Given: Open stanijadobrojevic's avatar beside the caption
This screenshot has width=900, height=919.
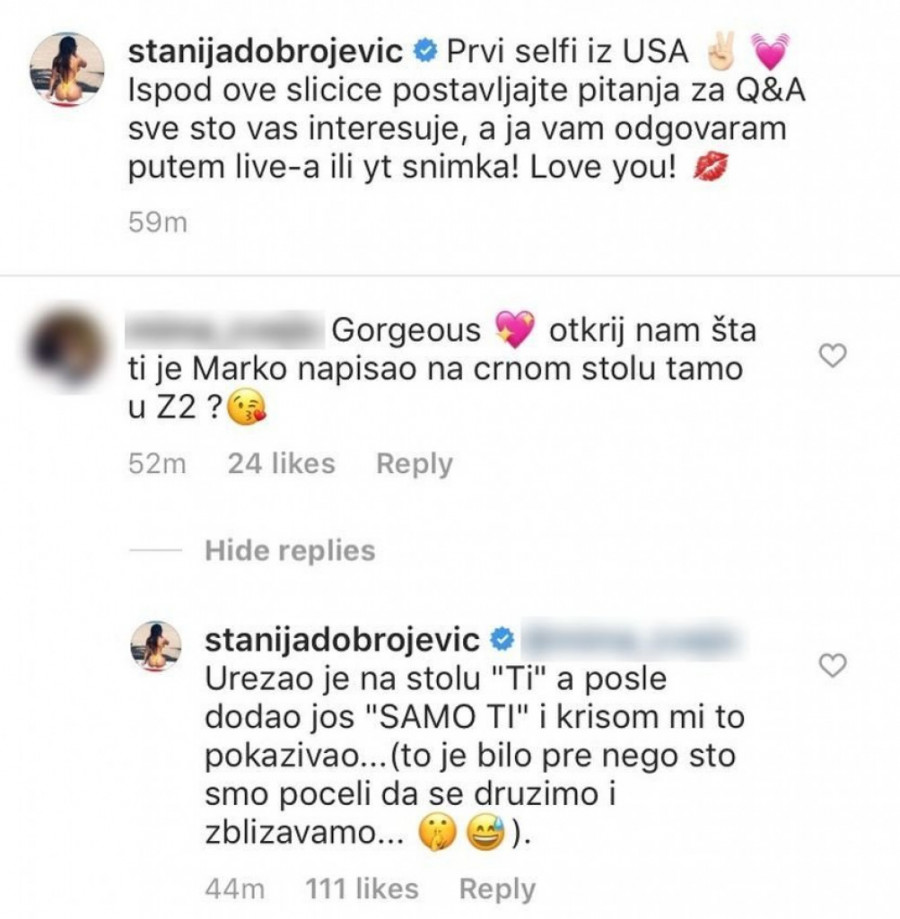Looking at the screenshot, I should pos(67,69).
